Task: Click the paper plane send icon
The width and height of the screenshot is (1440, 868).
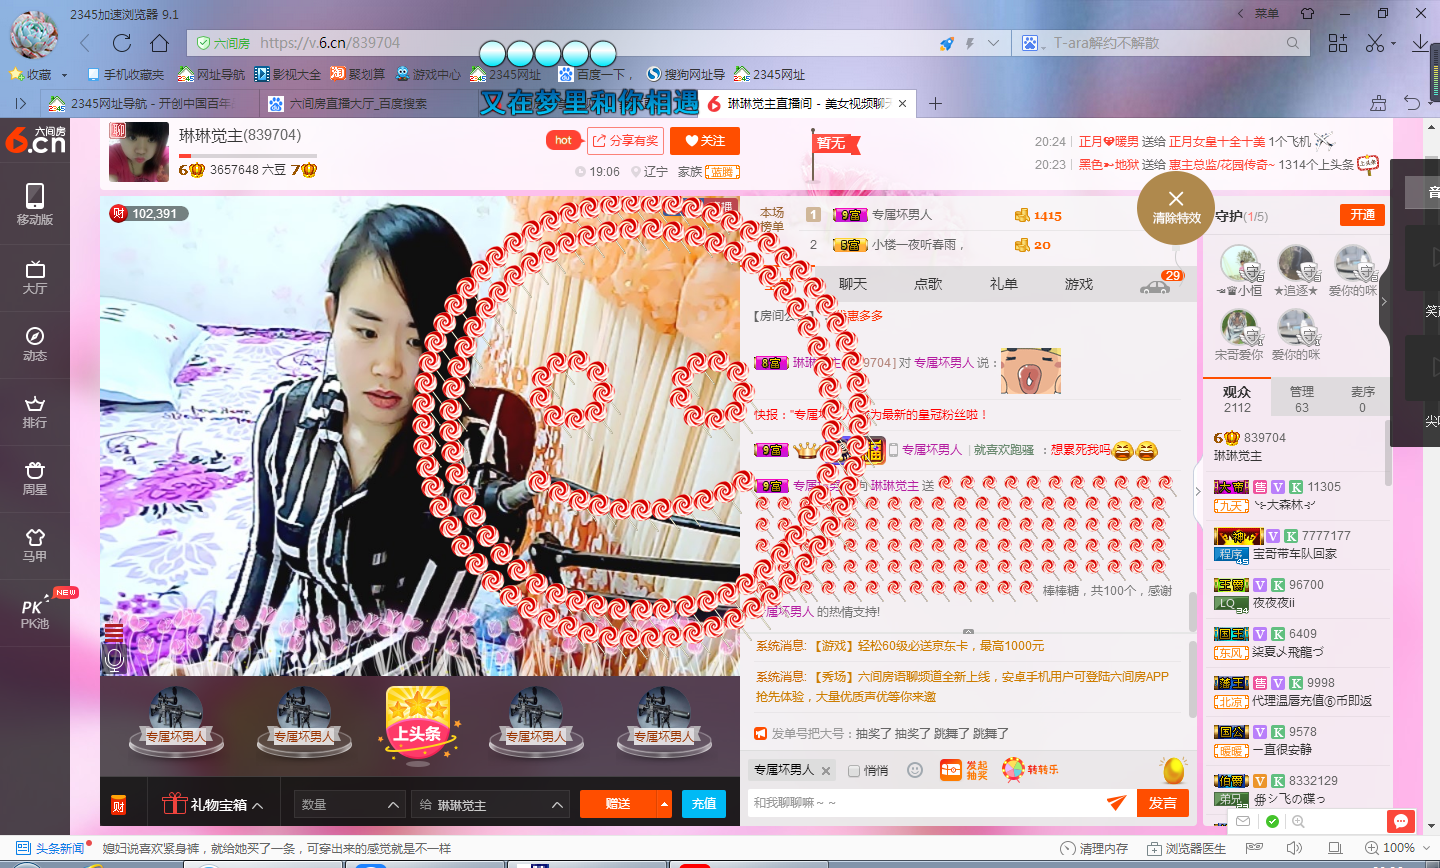Action: pos(1116,803)
